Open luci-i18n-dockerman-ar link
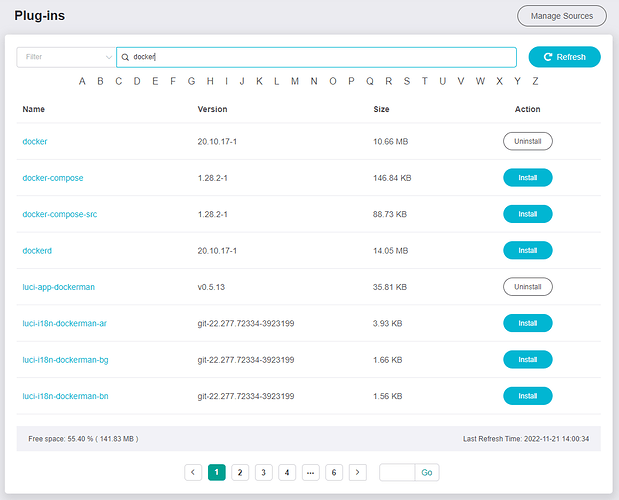This screenshot has height=500, width=619. pyautogui.click(x=65, y=323)
